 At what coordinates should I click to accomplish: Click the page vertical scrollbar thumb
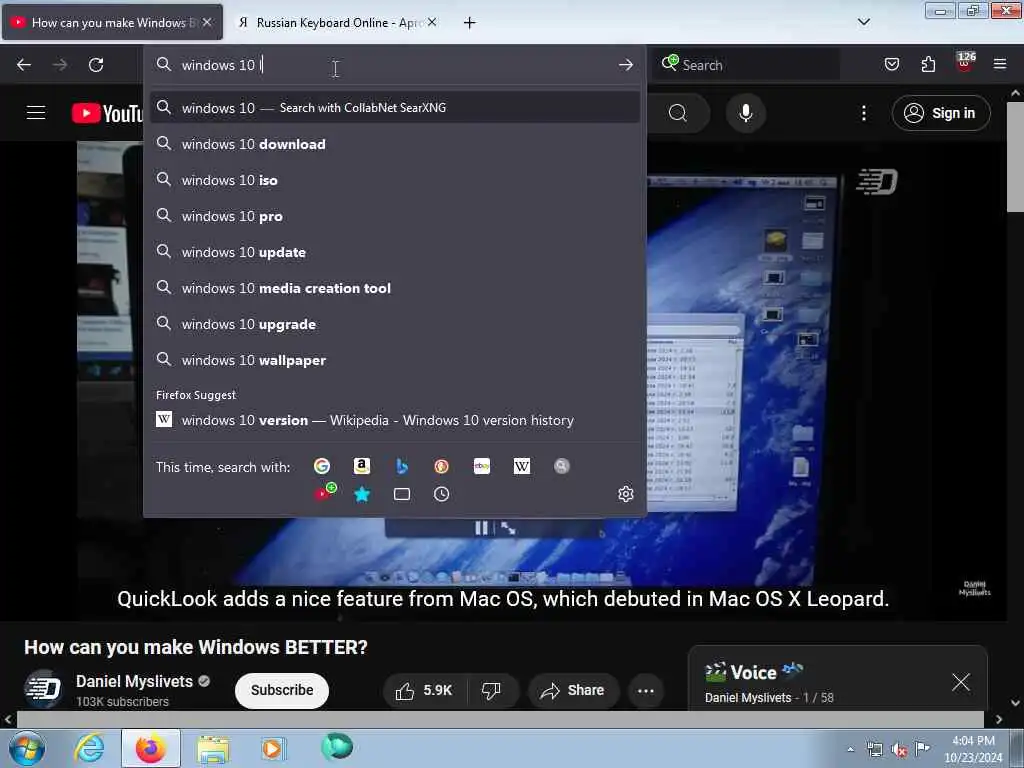click(x=1015, y=157)
